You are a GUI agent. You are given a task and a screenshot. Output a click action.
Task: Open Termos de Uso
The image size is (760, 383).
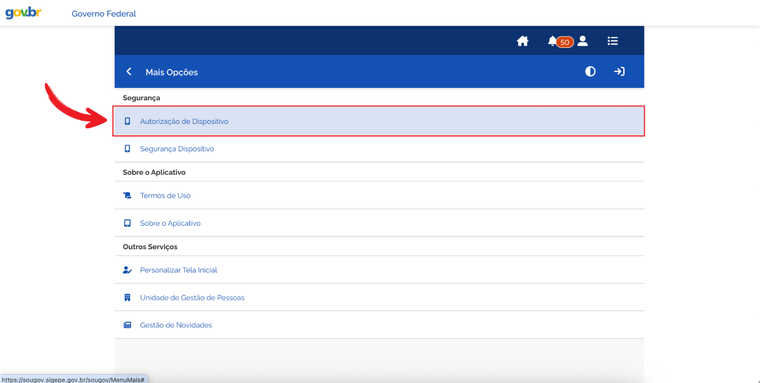pos(379,196)
